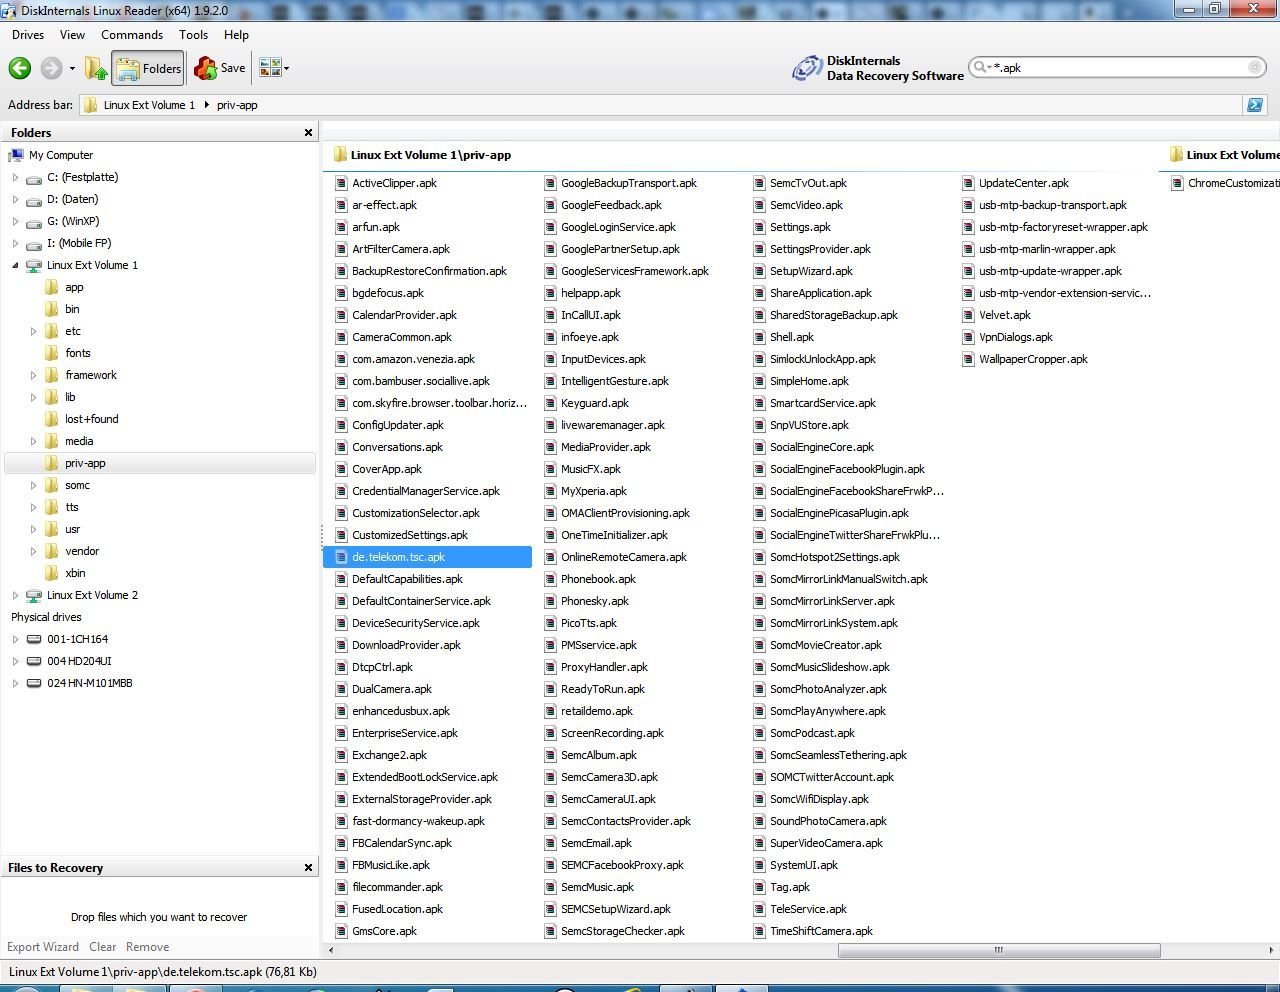Click the horizontal scrollbar left arrow
Screen dimensions: 1280x992
[331, 950]
